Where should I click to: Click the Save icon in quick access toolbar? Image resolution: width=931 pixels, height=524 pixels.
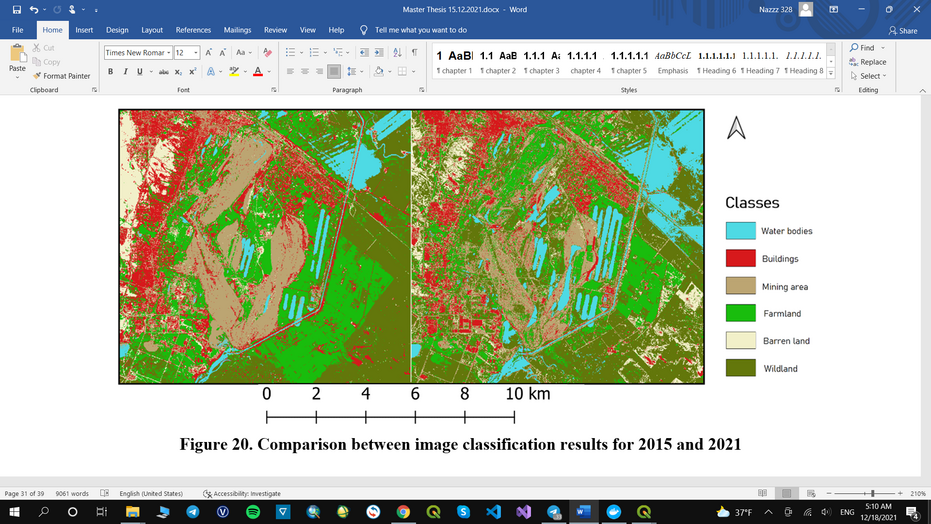click(17, 10)
